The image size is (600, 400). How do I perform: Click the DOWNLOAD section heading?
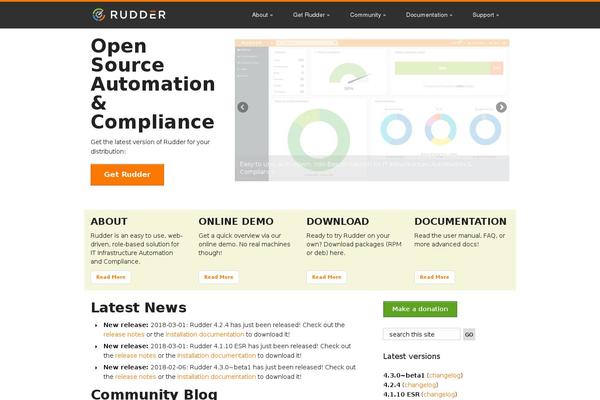pos(338,222)
